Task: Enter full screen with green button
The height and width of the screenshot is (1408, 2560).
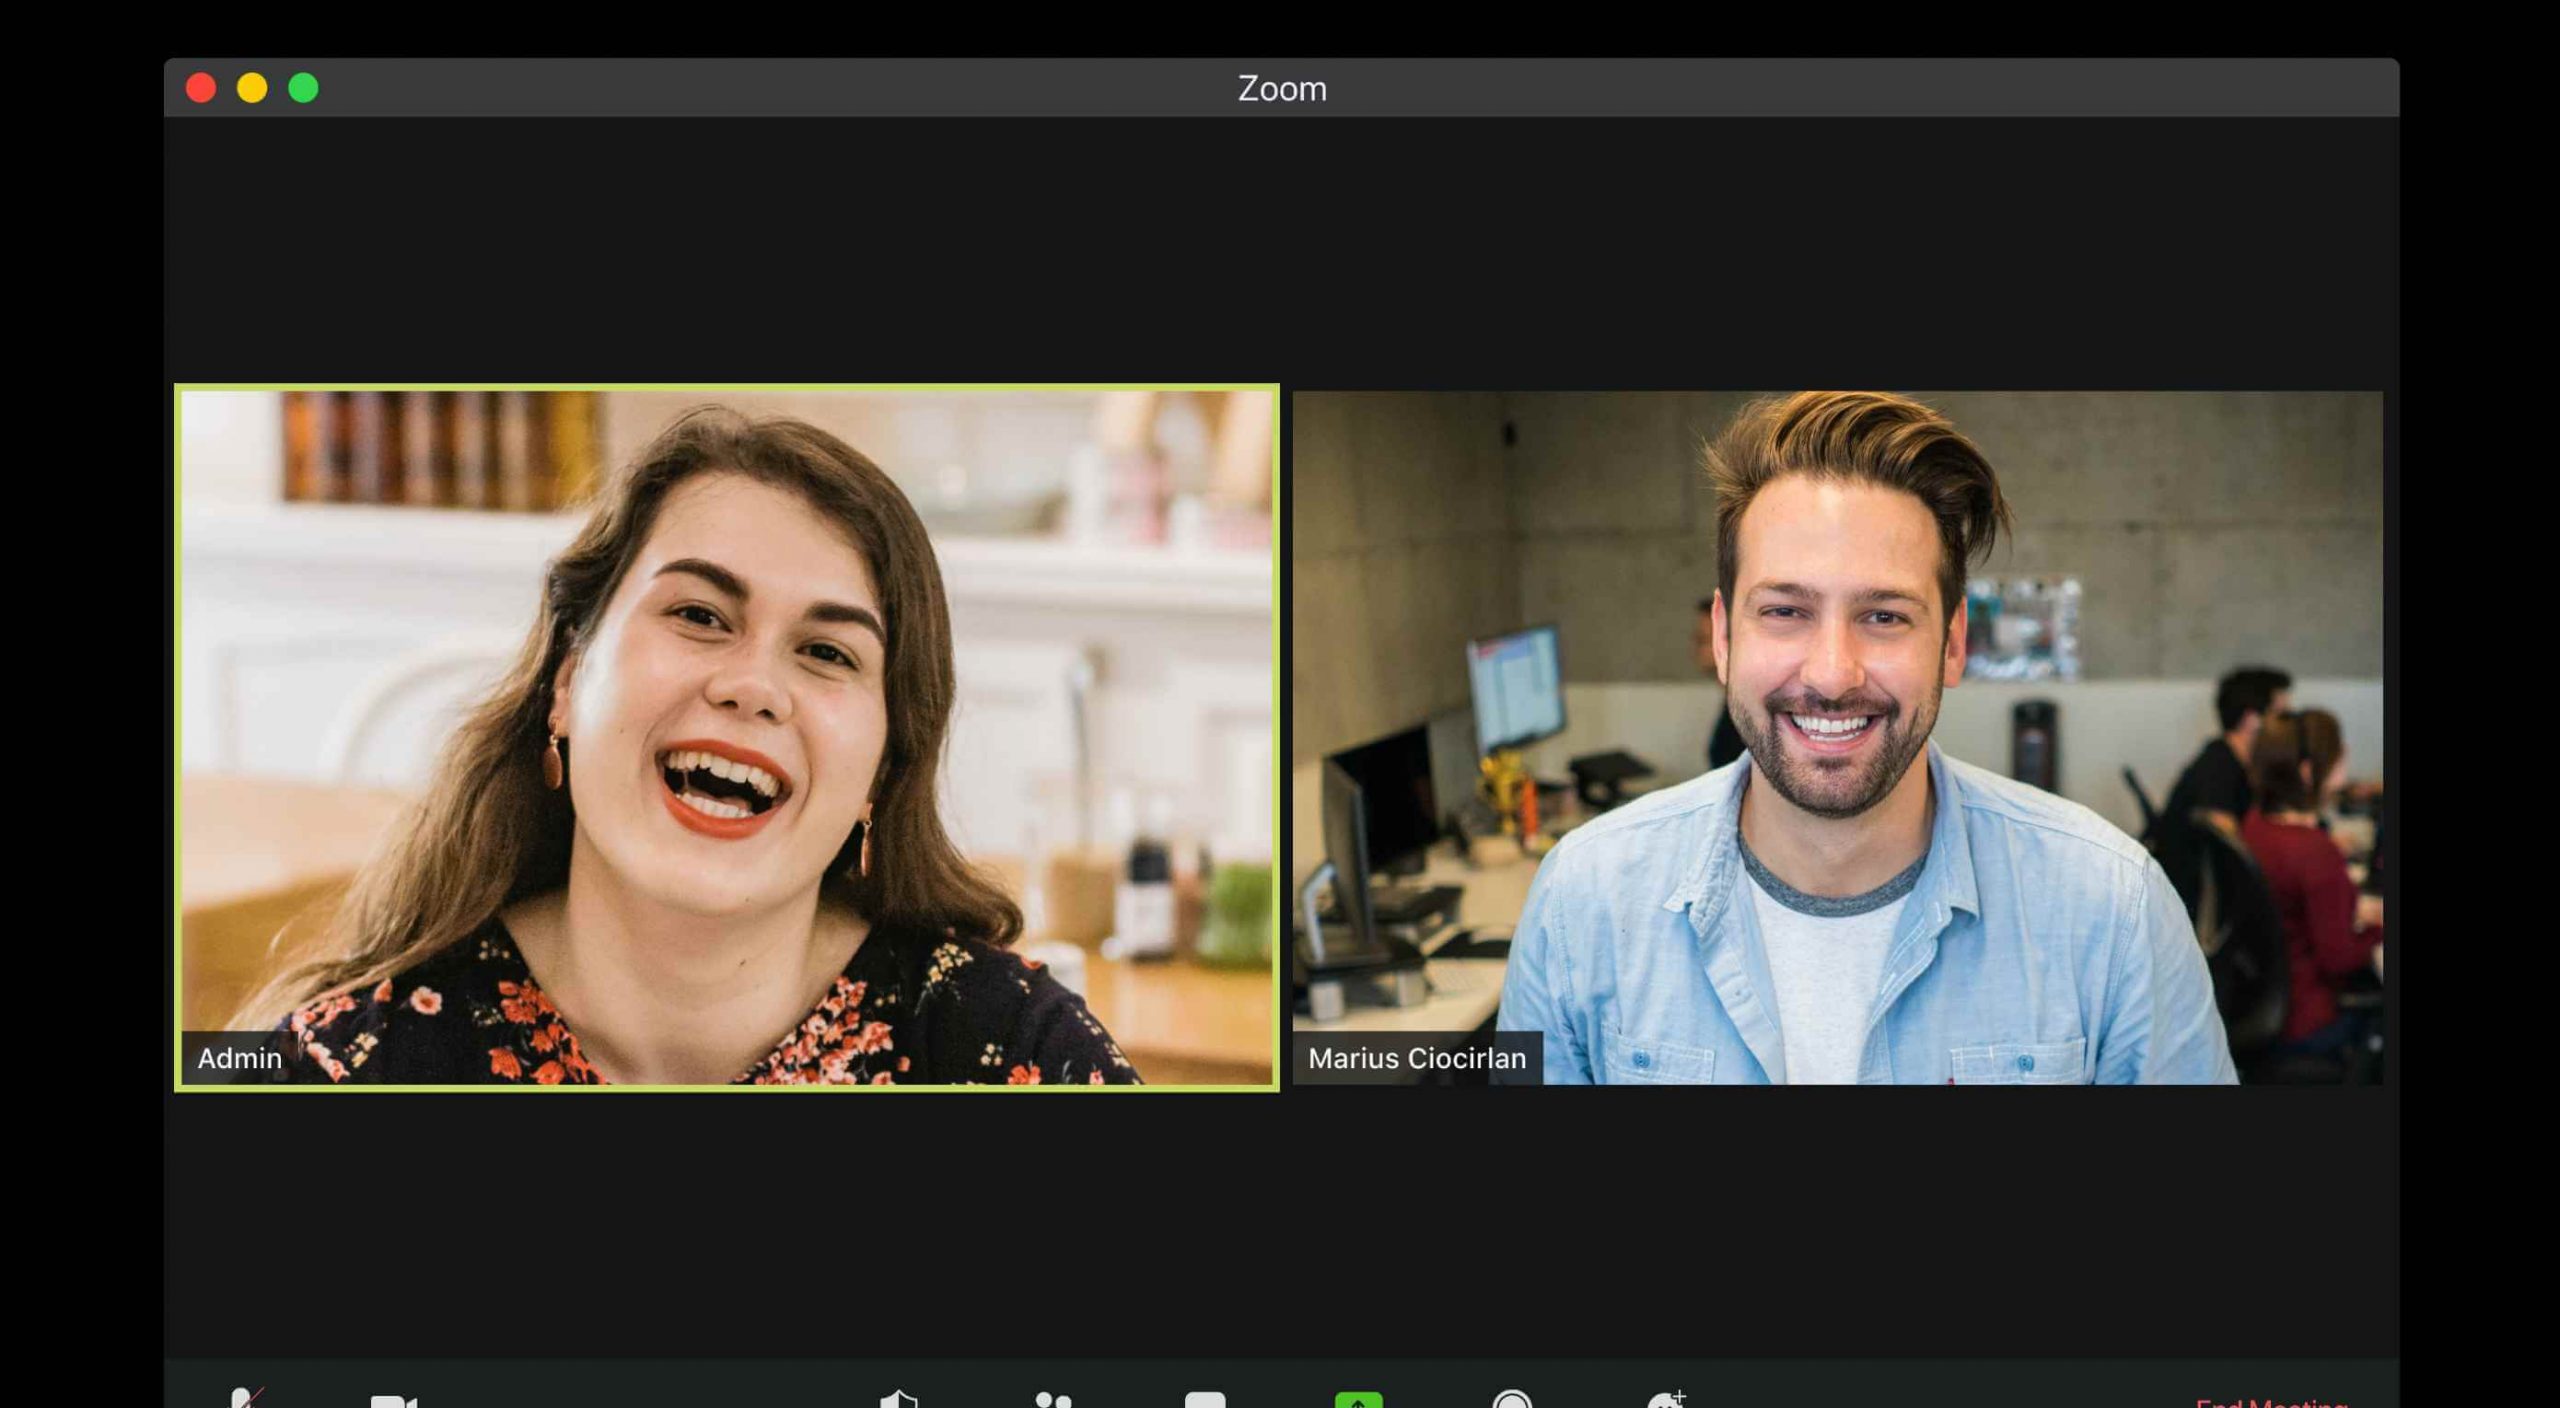Action: point(303,88)
